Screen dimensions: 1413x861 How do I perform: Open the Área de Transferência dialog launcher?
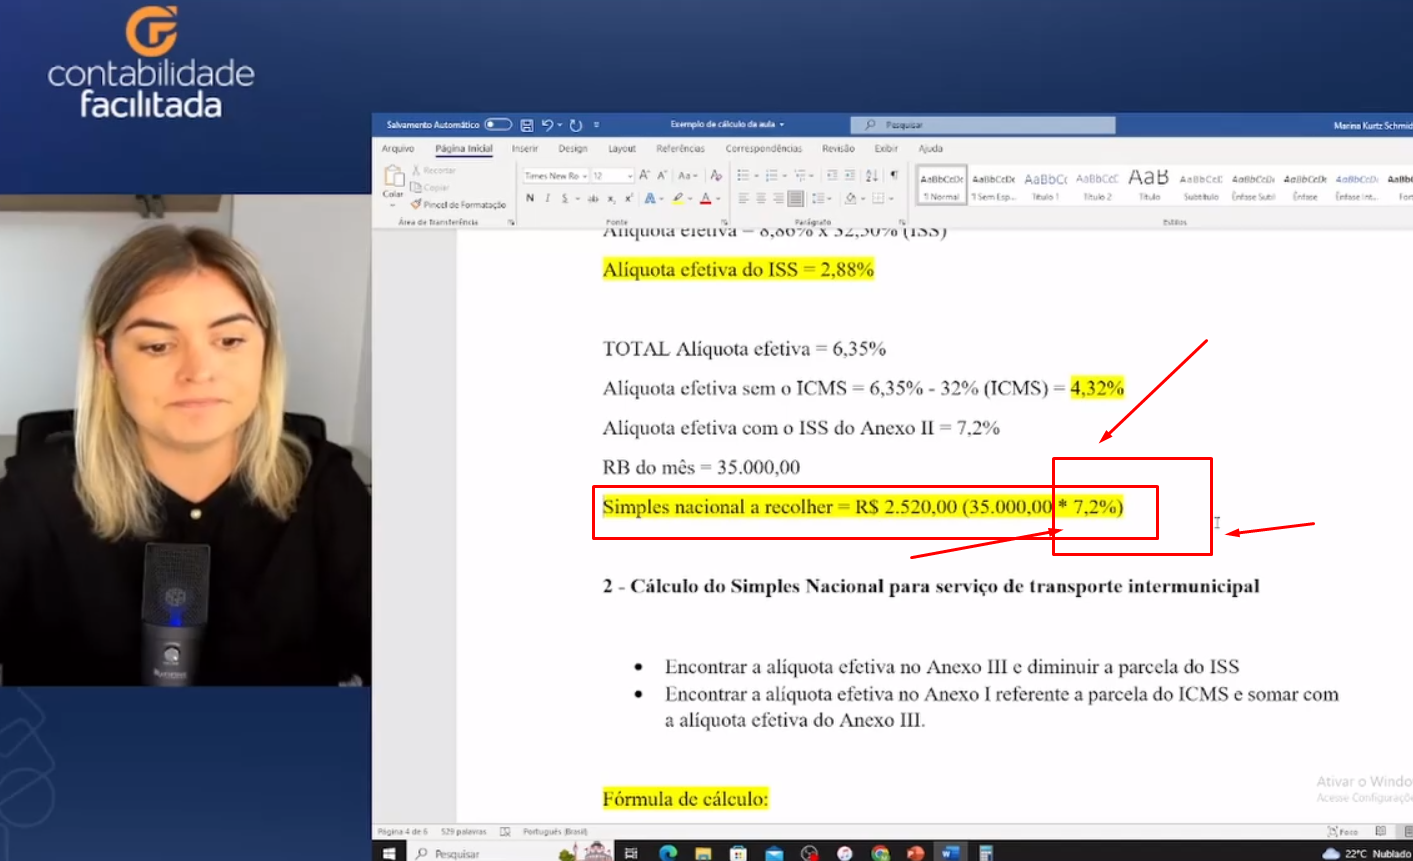tap(511, 222)
